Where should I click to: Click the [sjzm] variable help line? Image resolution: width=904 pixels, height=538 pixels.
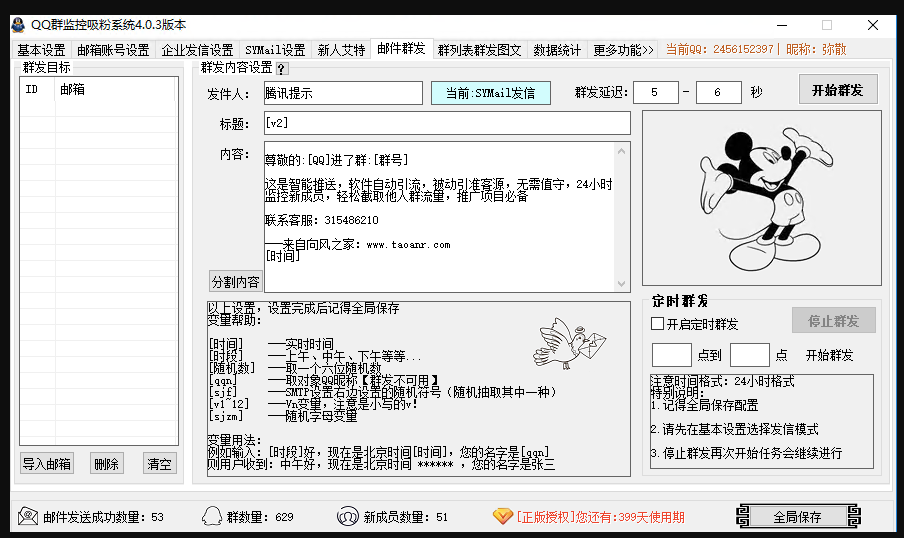click(x=283, y=416)
